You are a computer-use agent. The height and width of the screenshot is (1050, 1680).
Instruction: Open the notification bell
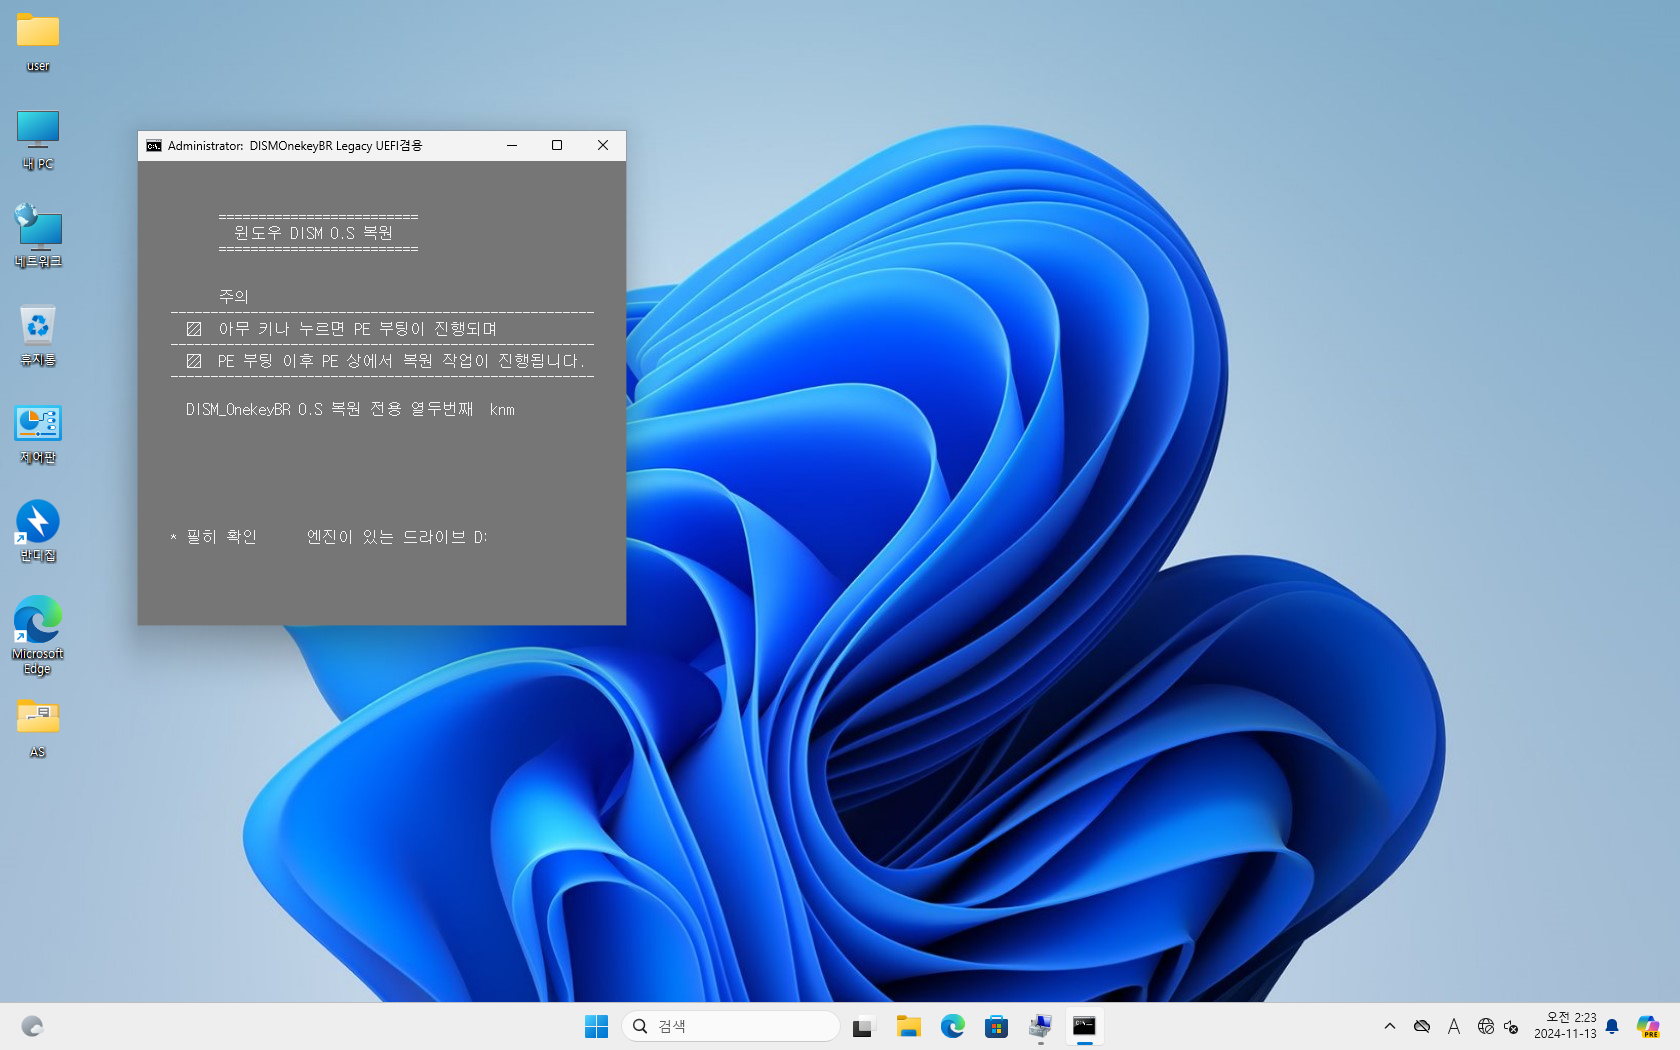(x=1612, y=1026)
